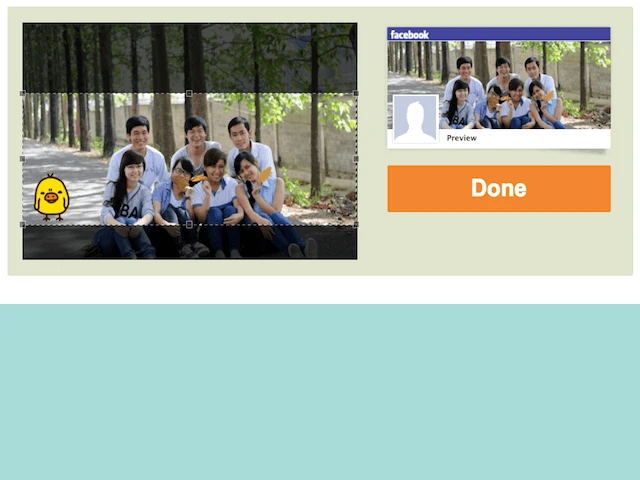Click the top-right corner crop handle
This screenshot has width=640, height=480.
coord(356,93)
